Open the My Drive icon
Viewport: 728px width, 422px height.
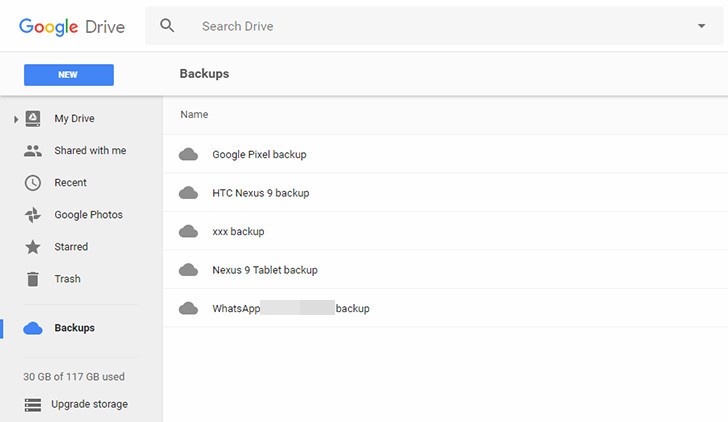click(x=33, y=119)
